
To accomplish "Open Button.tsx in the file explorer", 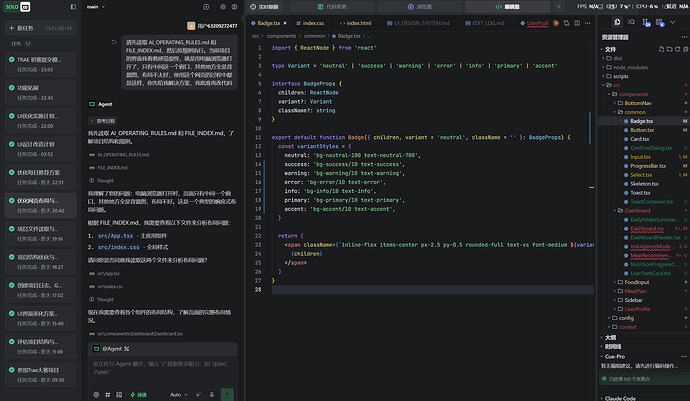I will (642, 130).
